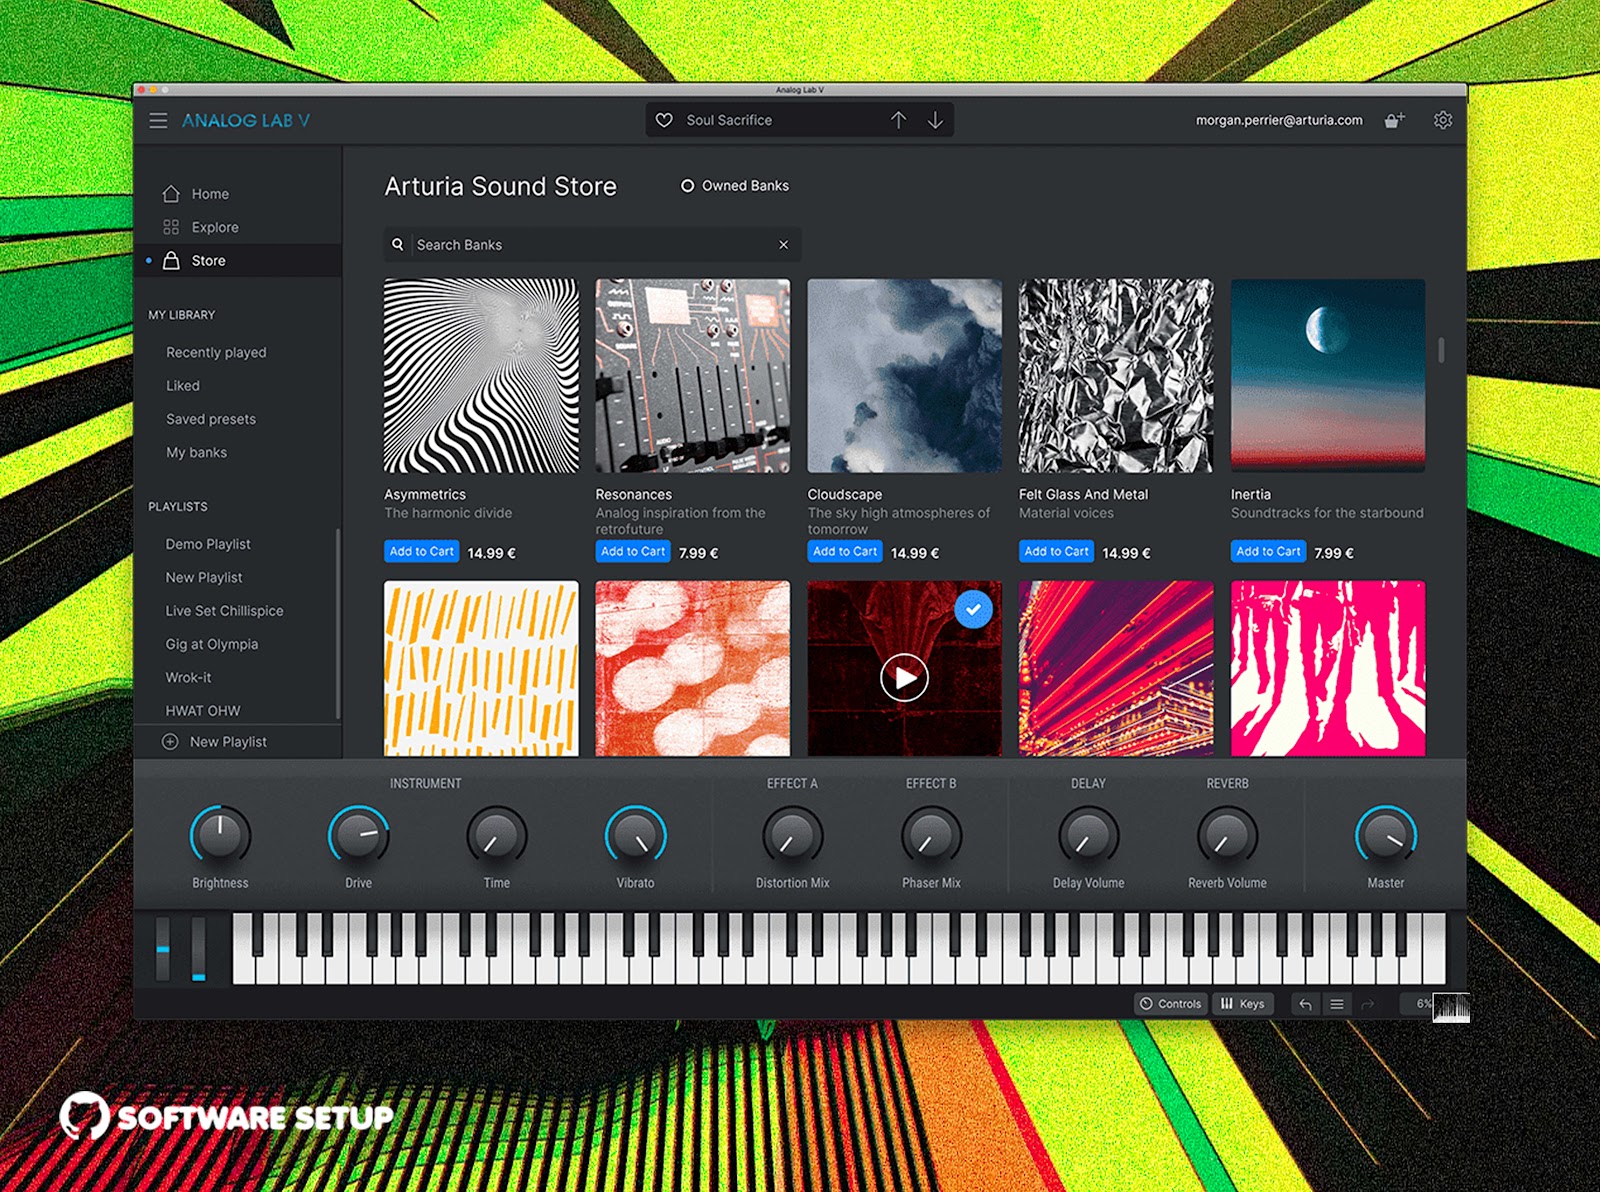This screenshot has width=1600, height=1192.
Task: Click the Vibrato knob
Action: [x=635, y=835]
